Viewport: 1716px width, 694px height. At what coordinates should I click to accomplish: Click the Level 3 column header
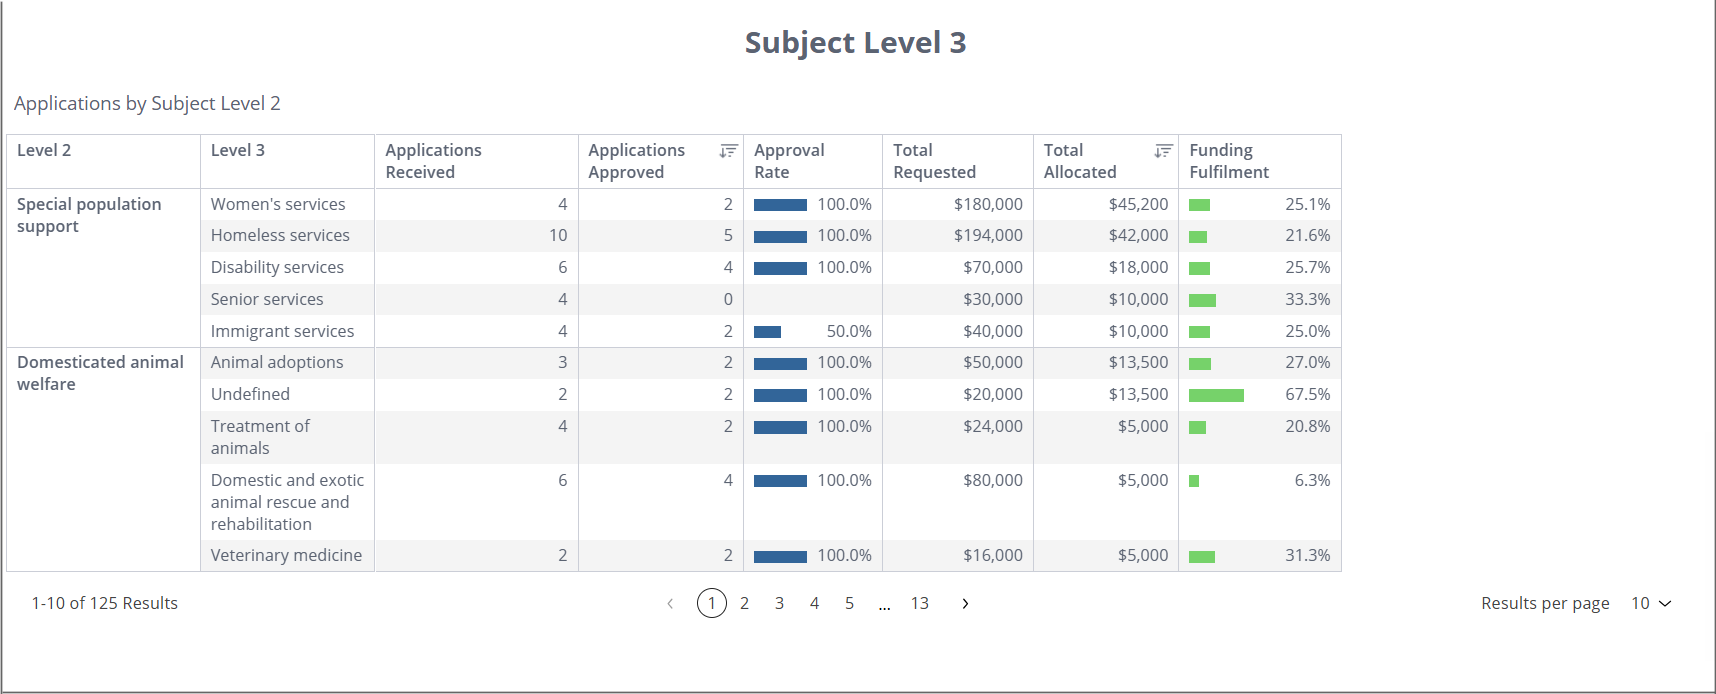coord(238,151)
